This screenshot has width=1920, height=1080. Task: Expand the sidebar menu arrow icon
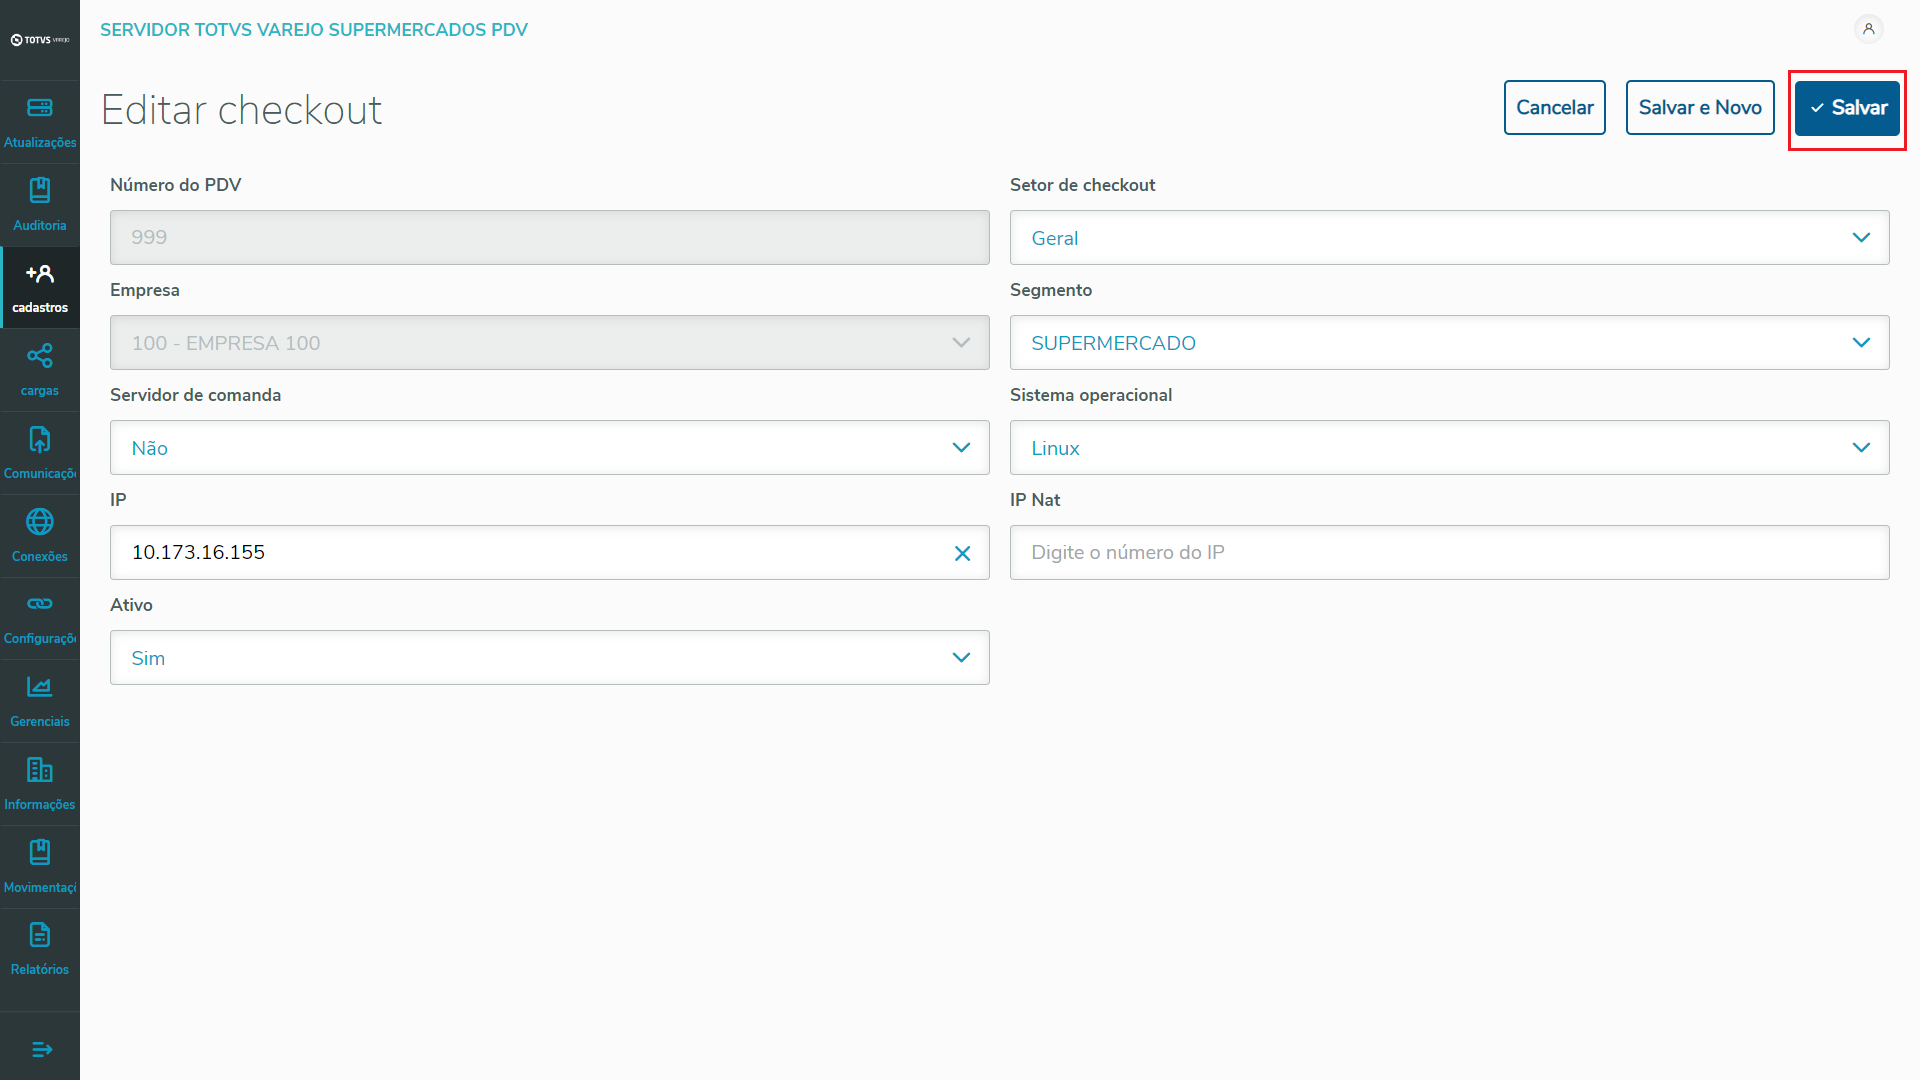click(41, 1049)
